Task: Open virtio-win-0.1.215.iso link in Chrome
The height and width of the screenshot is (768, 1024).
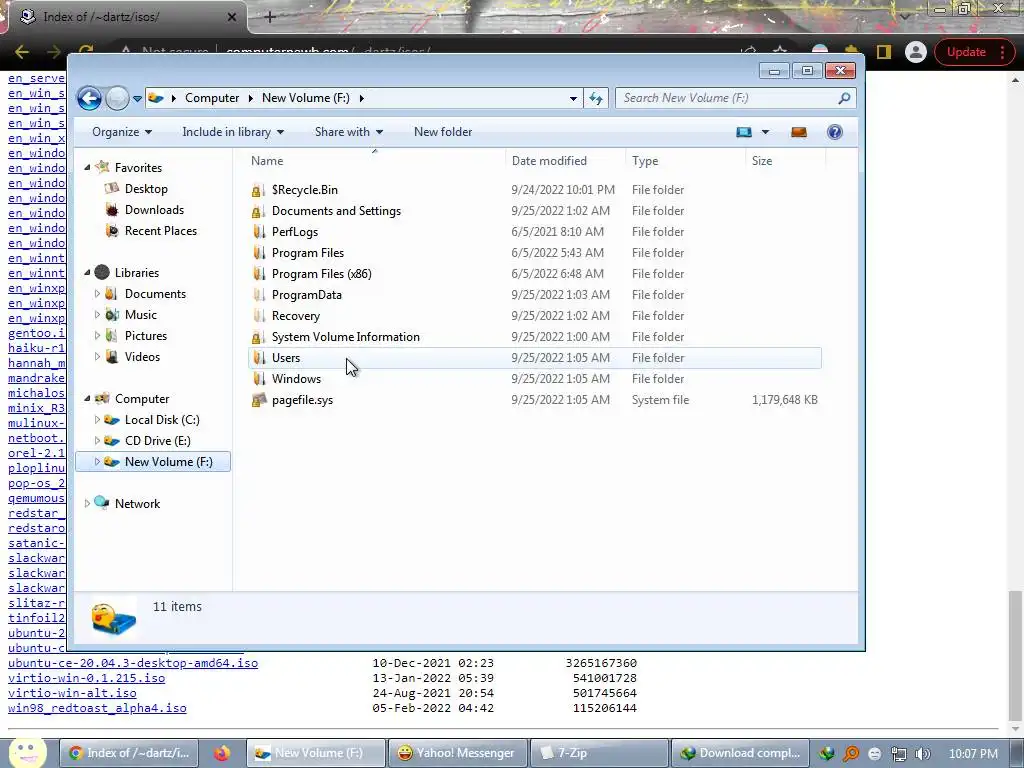Action: pos(86,678)
